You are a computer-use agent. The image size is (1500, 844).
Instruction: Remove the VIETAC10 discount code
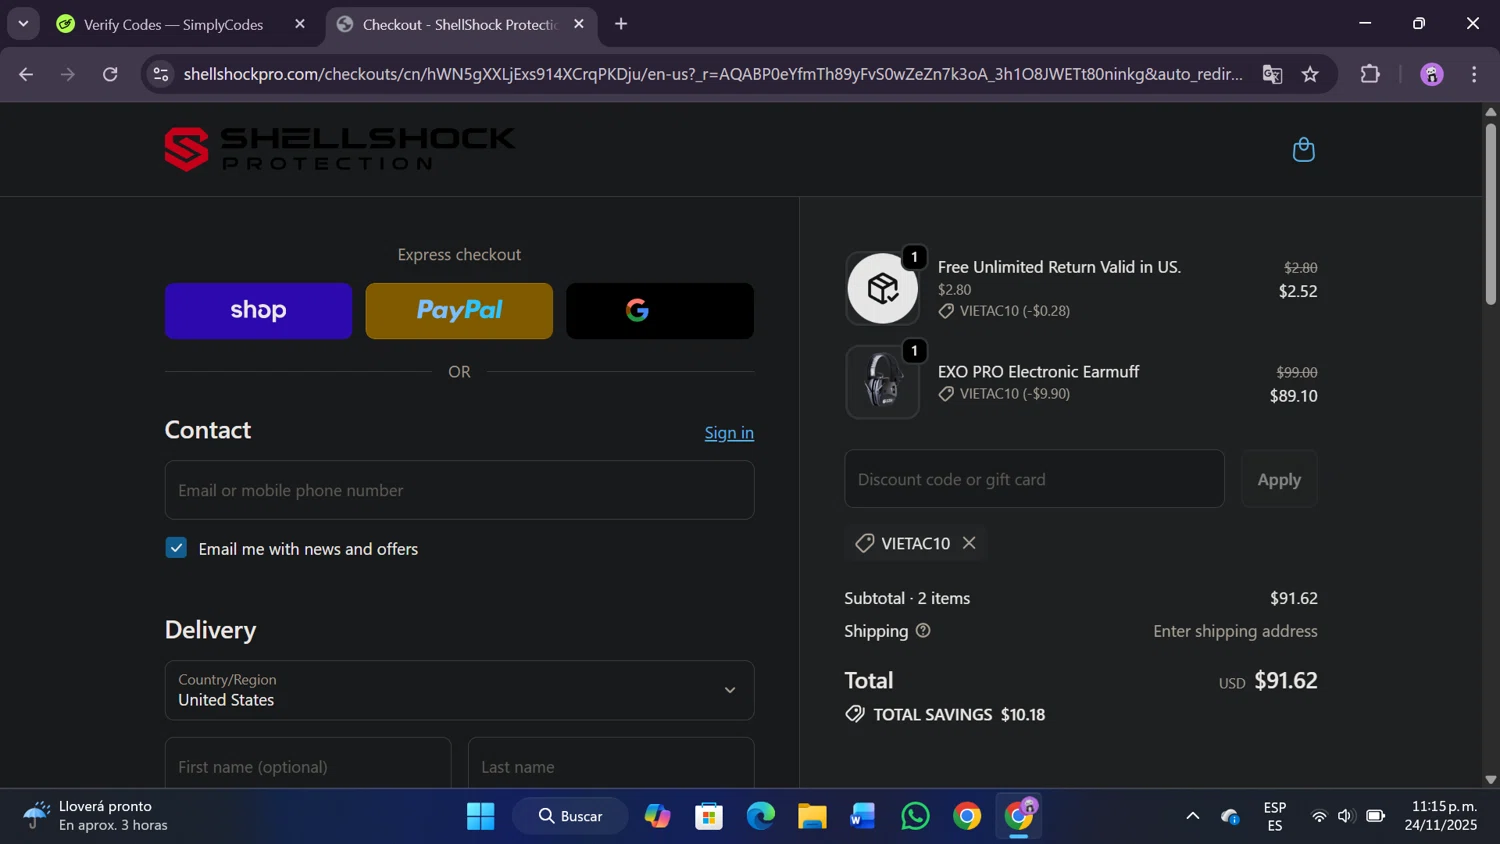[x=969, y=543]
